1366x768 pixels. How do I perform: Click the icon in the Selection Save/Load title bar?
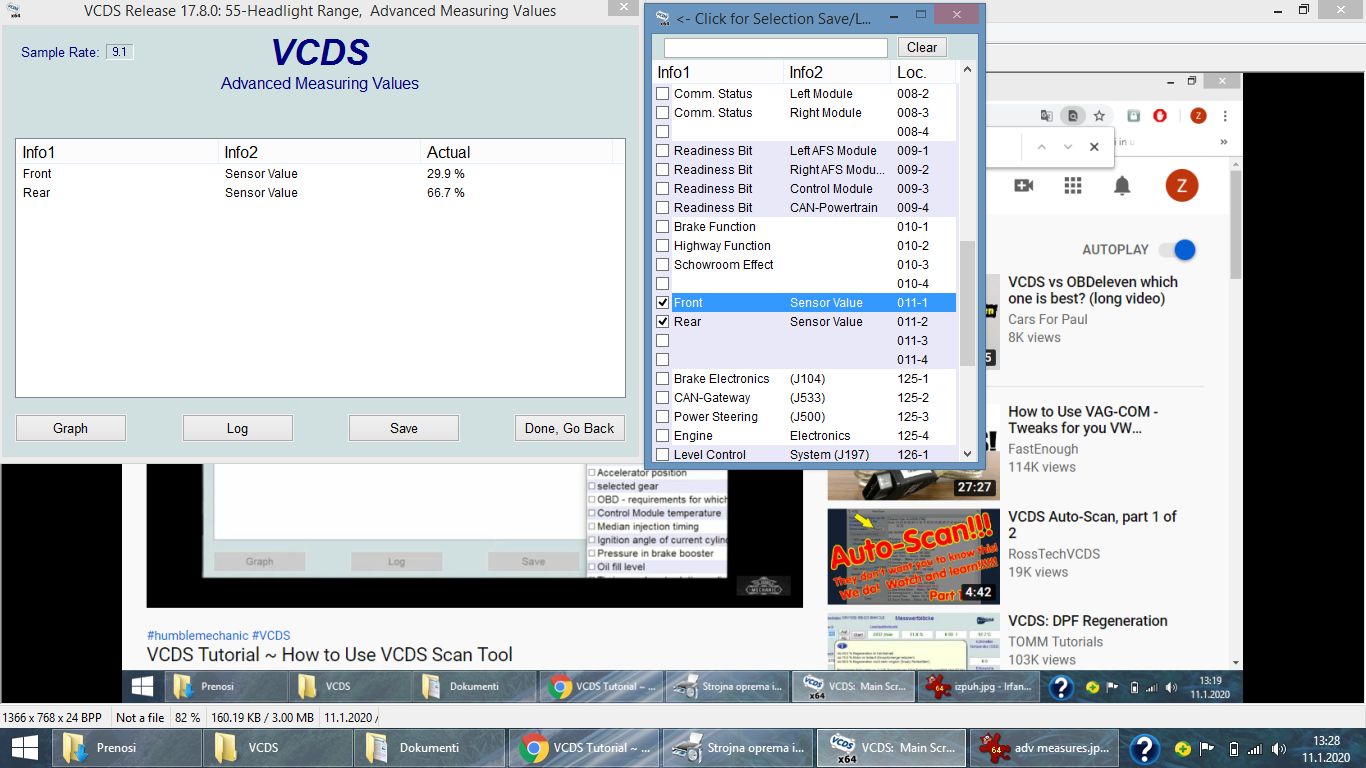click(x=661, y=17)
